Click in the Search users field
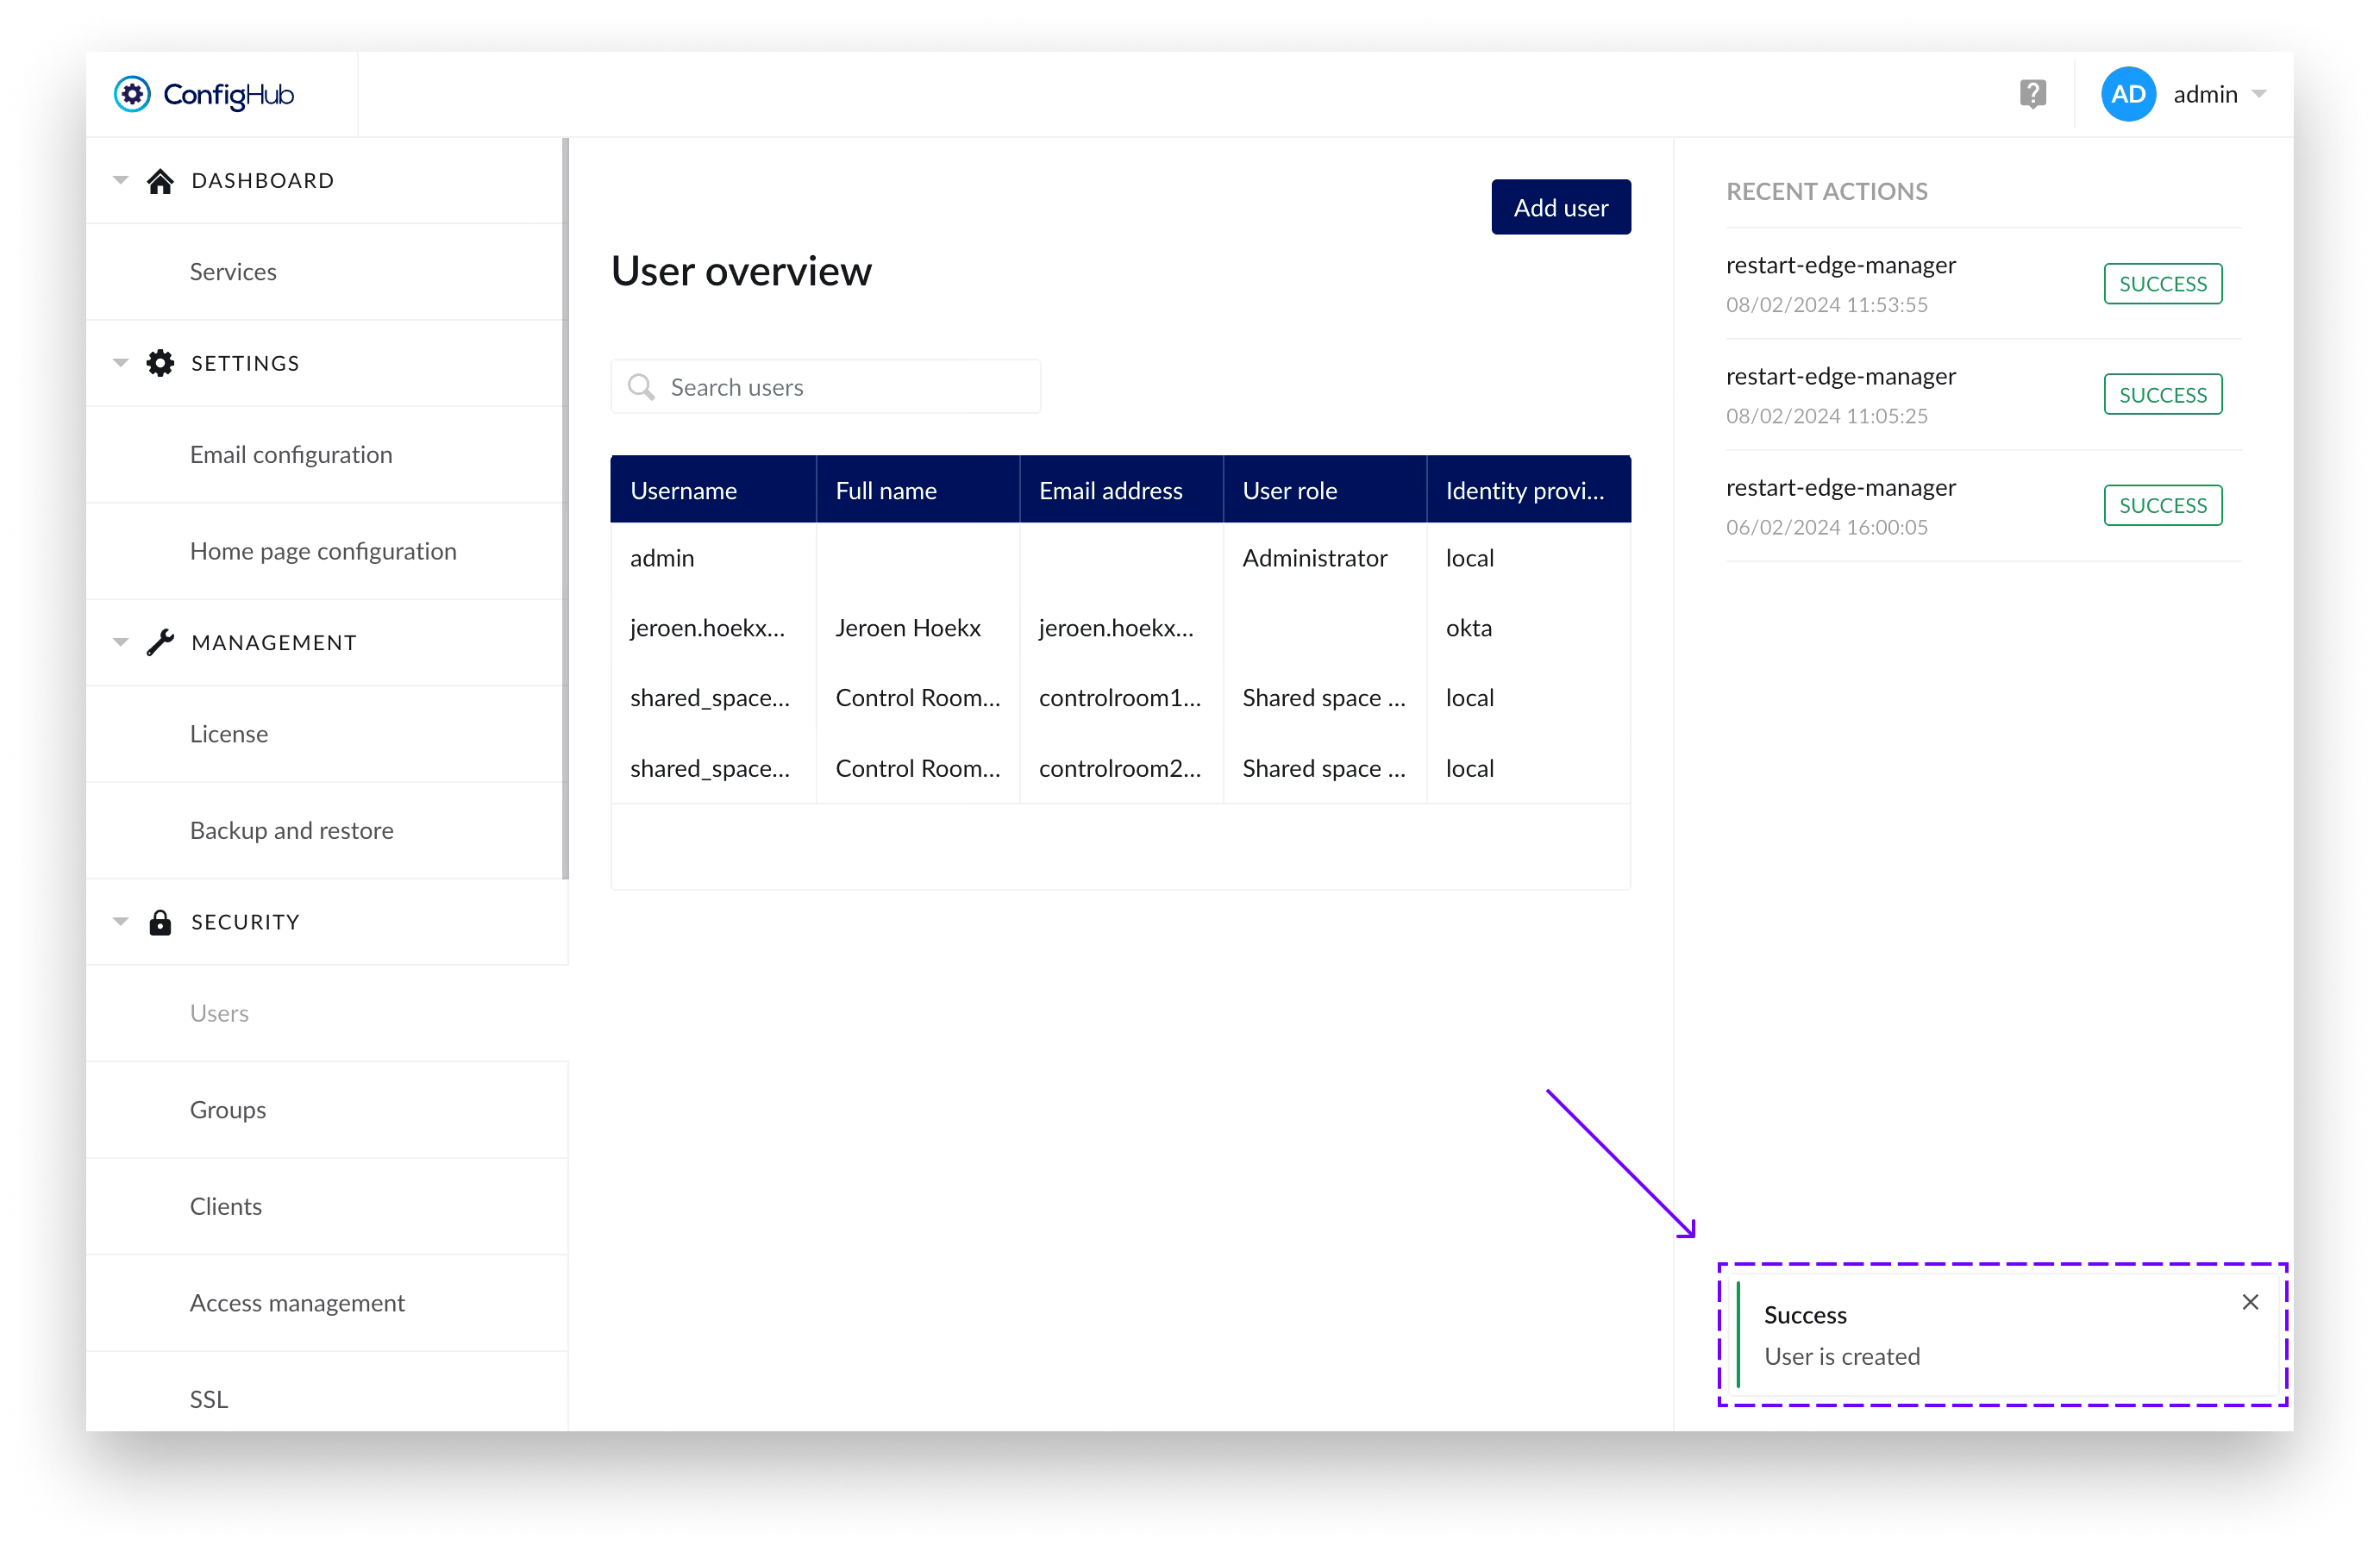 coord(850,387)
